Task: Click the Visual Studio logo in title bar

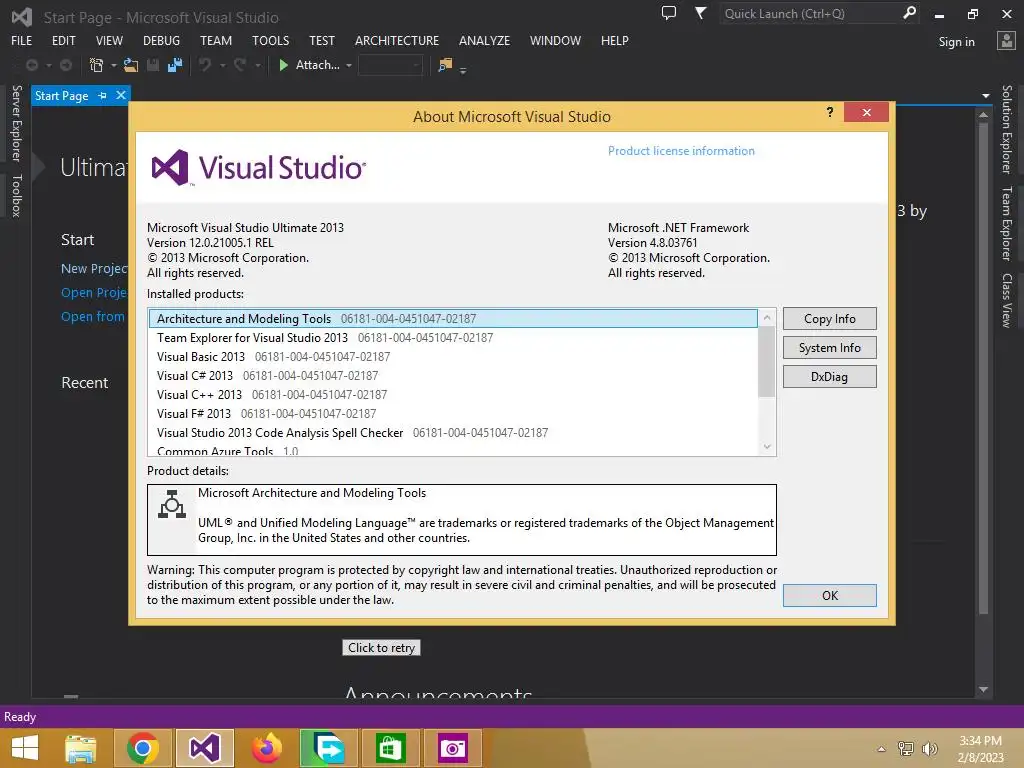Action: (x=22, y=17)
